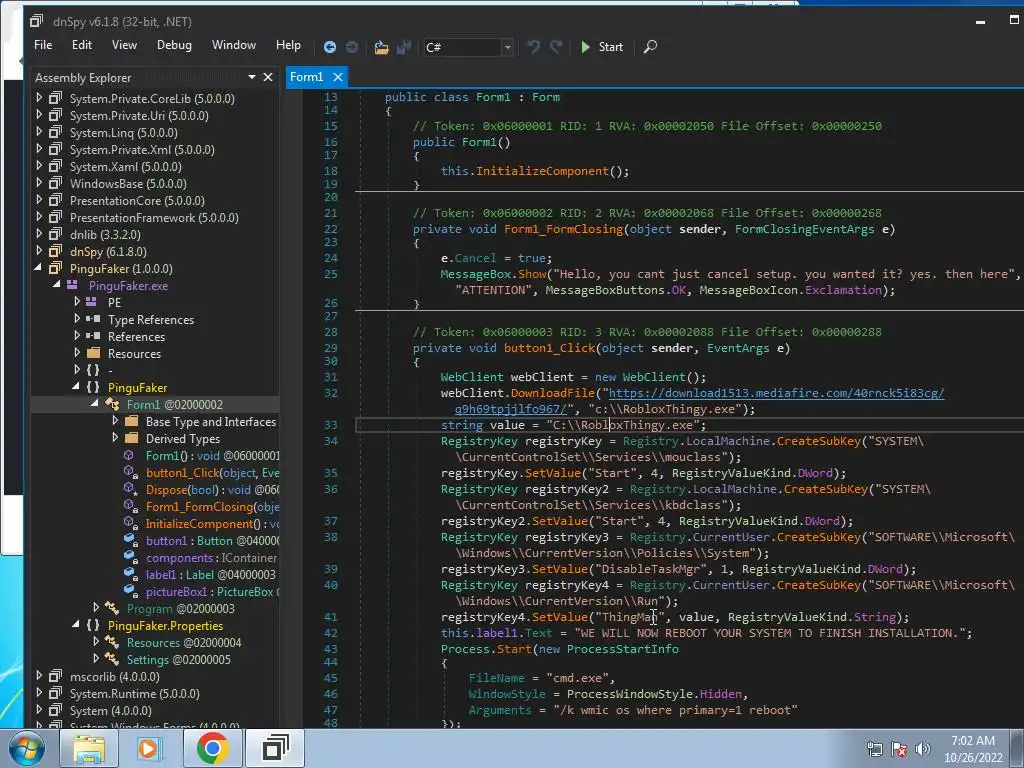Open file using the folder toolbar icon
Viewport: 1024px width, 768px height.
tap(381, 47)
